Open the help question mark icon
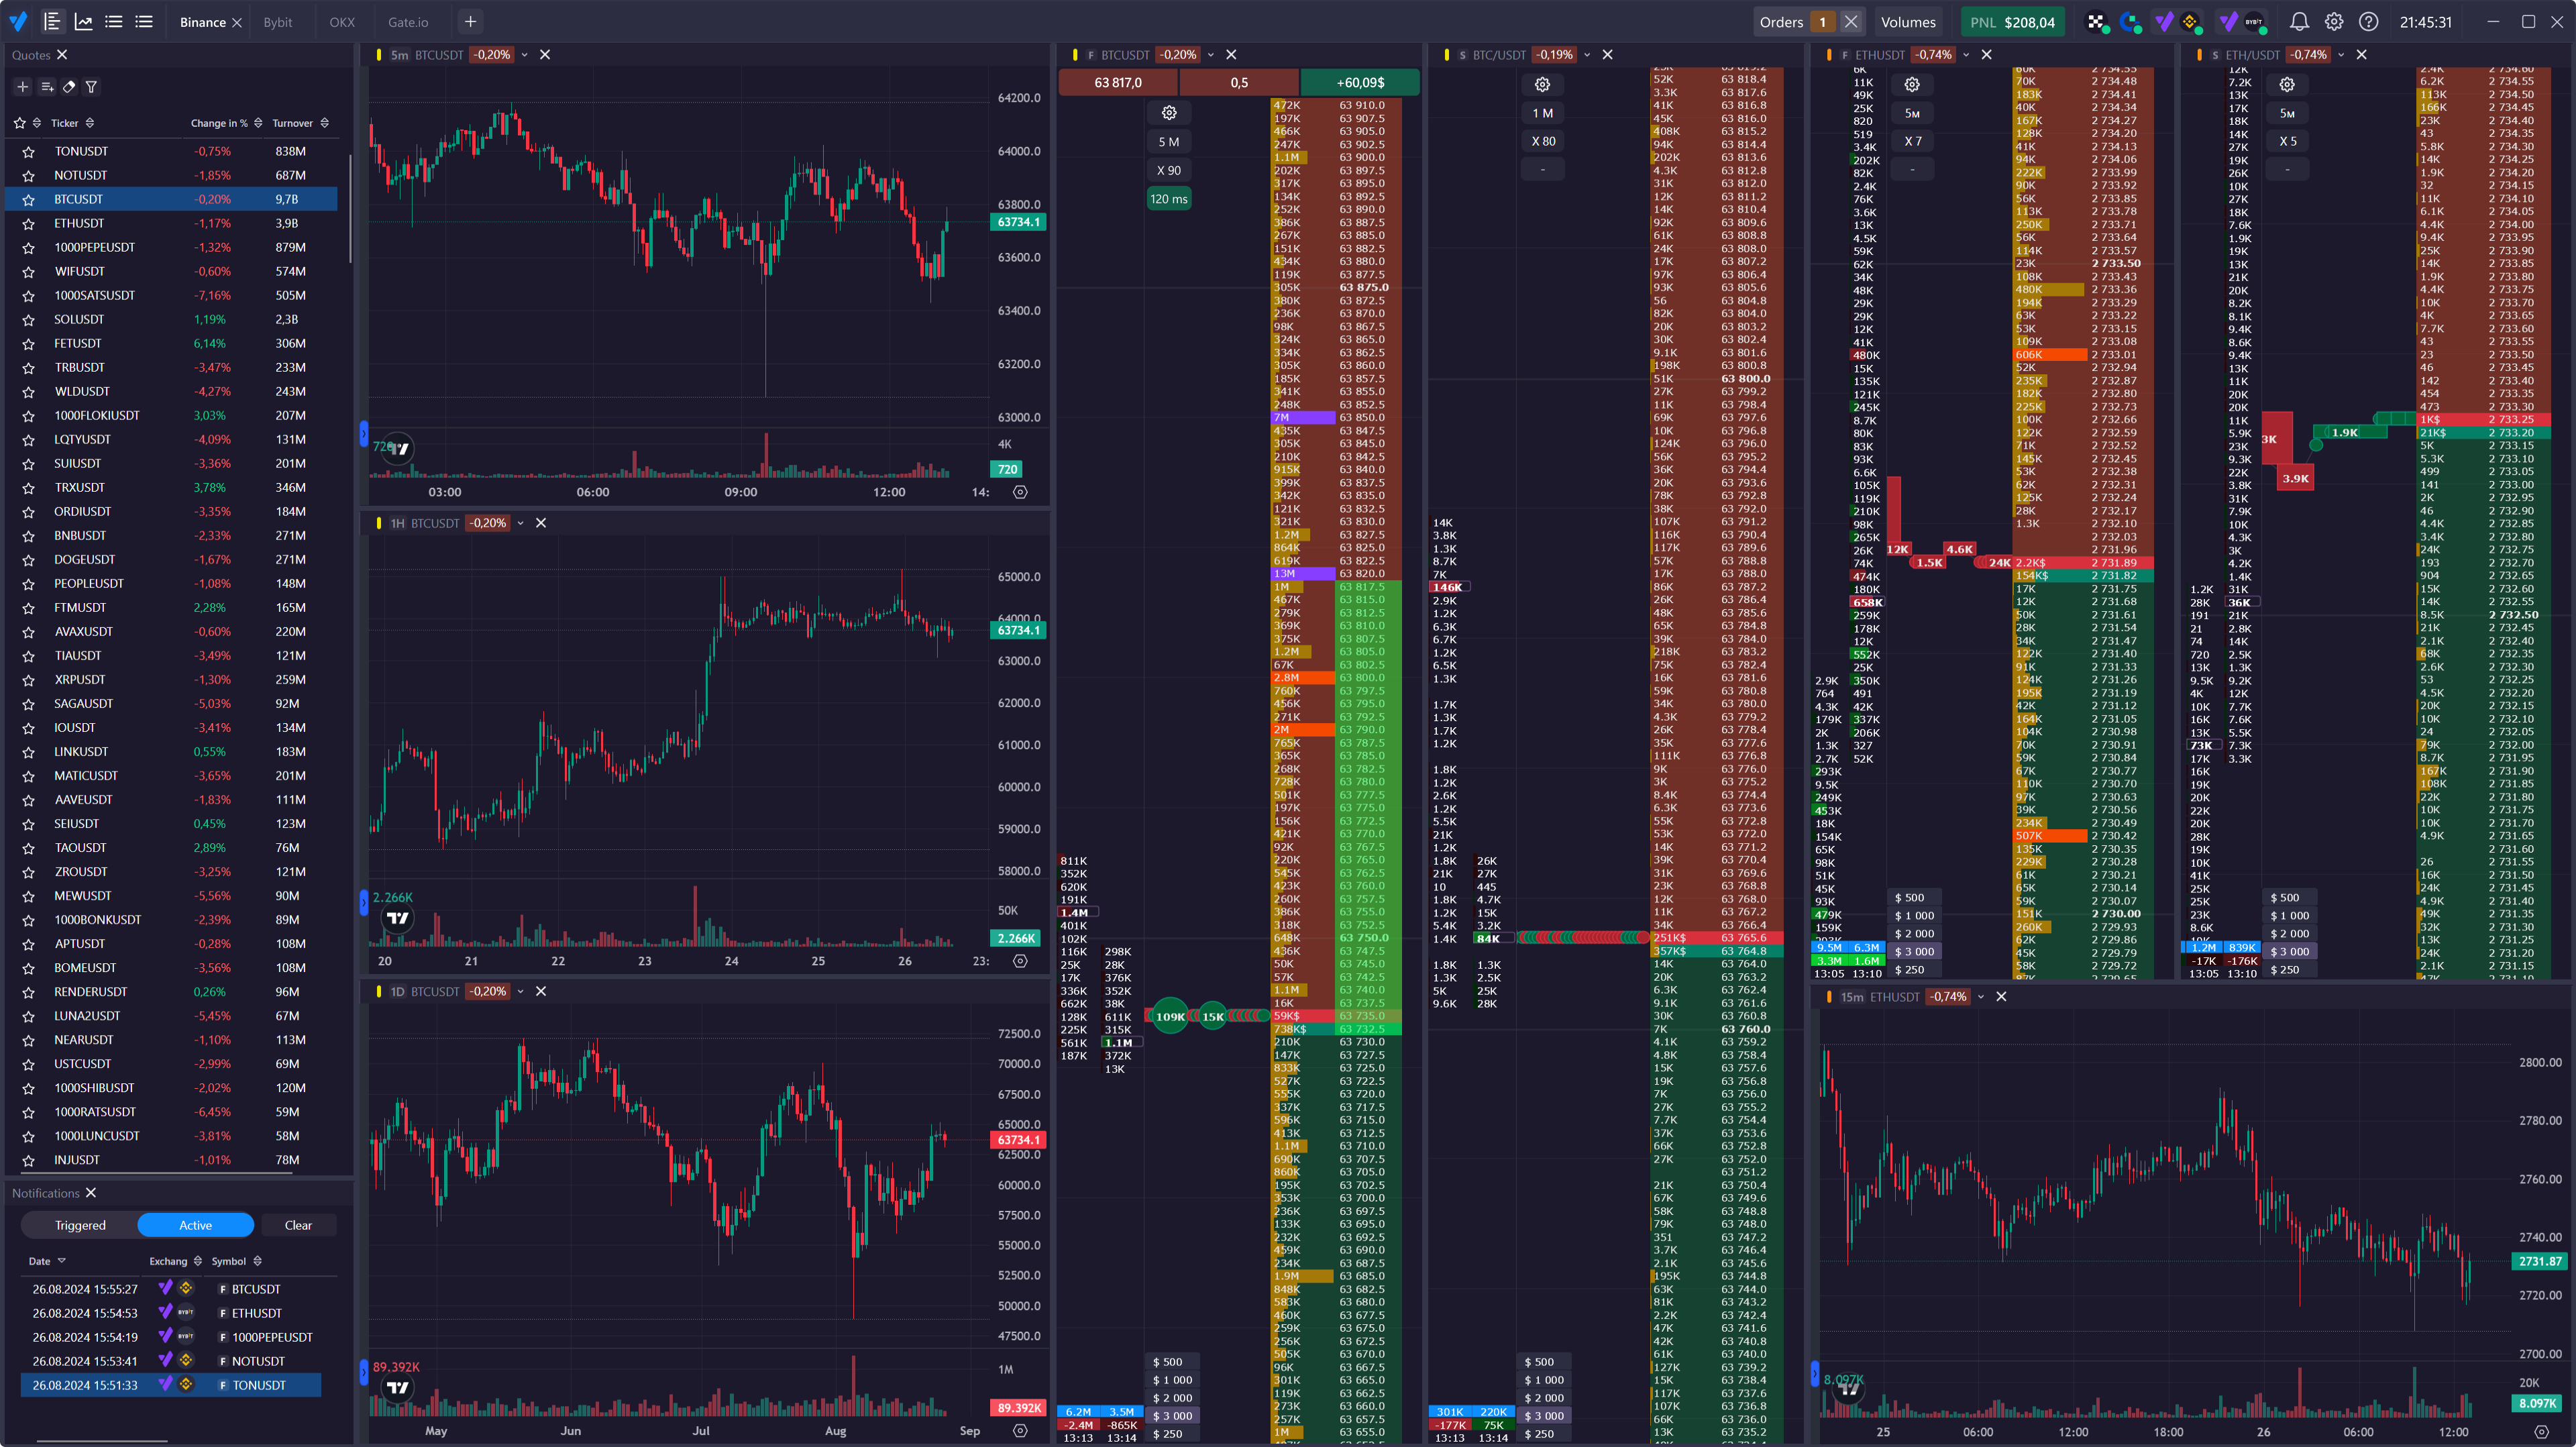This screenshot has width=2576, height=1447. 2369,21
